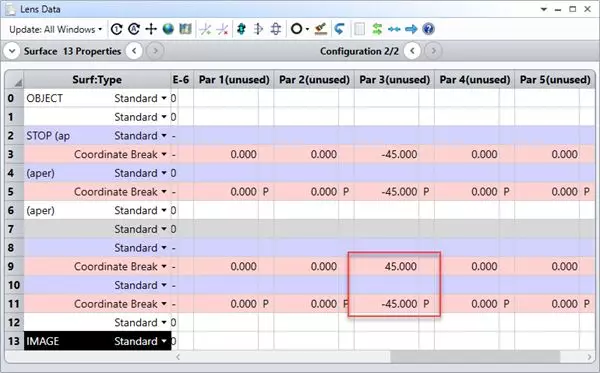
Task: Click the horizontal scrollbar thumb at the bottom
Action: click(475, 357)
